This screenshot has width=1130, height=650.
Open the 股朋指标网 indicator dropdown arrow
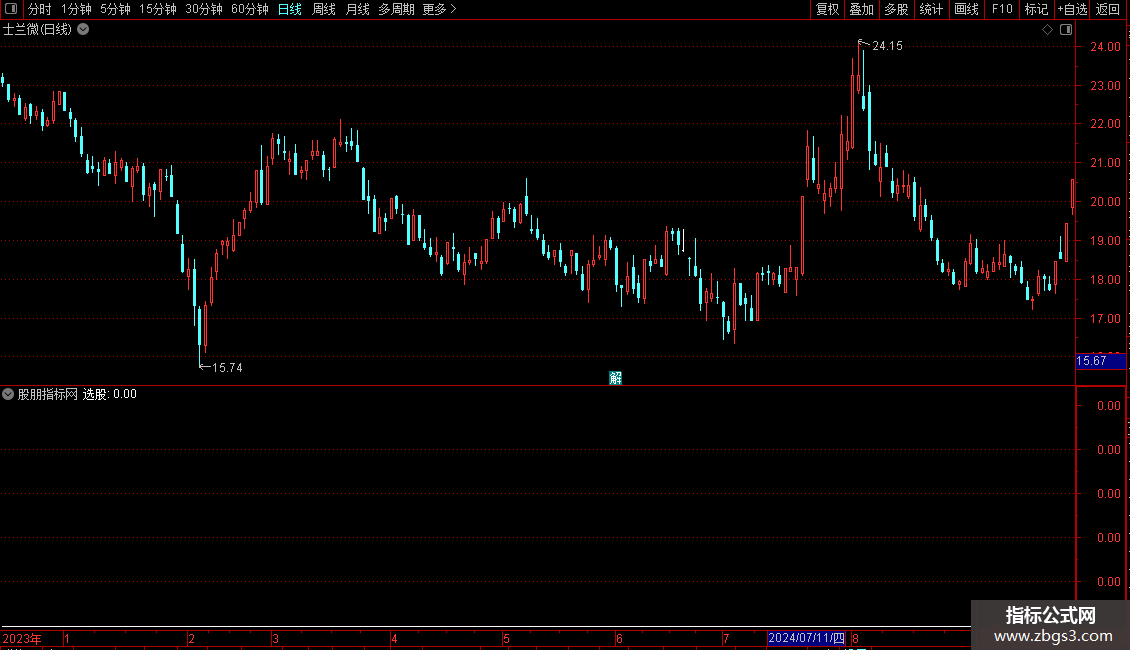coord(8,394)
